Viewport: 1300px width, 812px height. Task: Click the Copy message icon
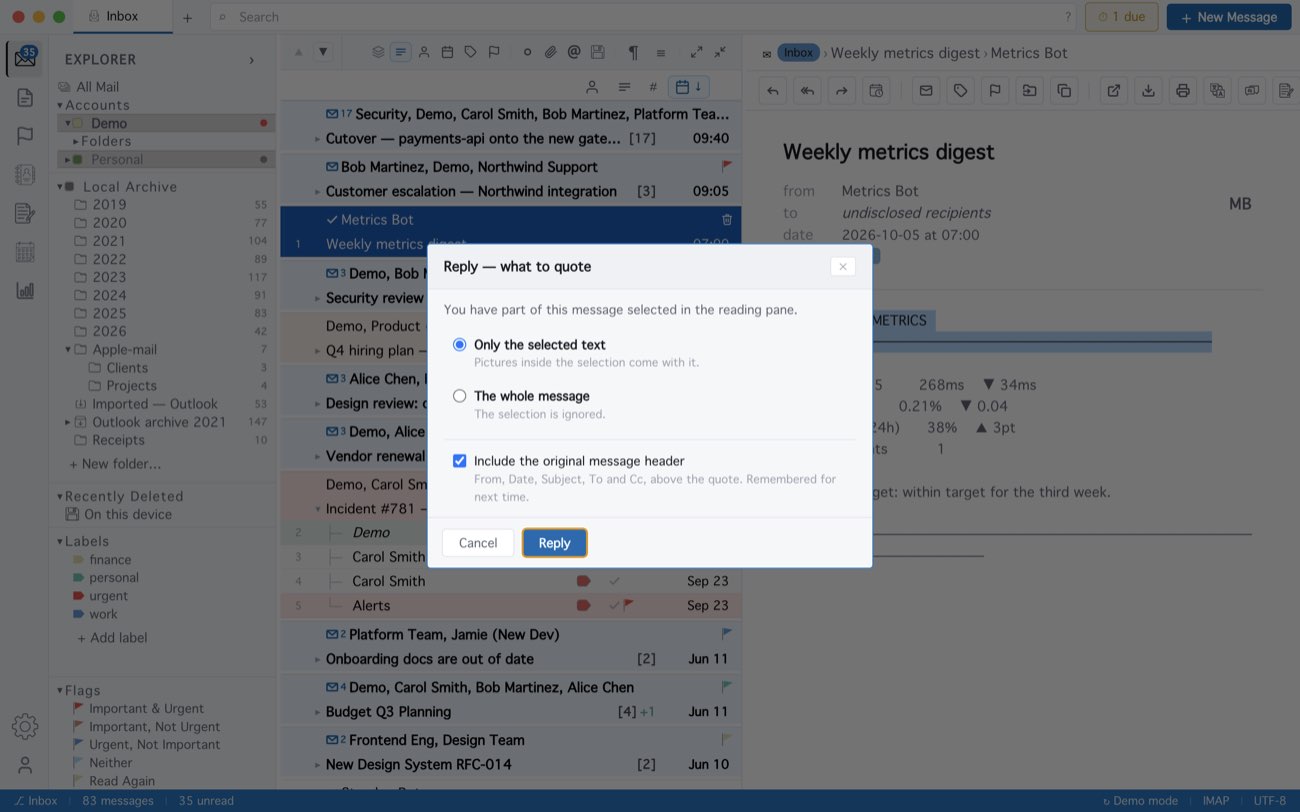1064,91
